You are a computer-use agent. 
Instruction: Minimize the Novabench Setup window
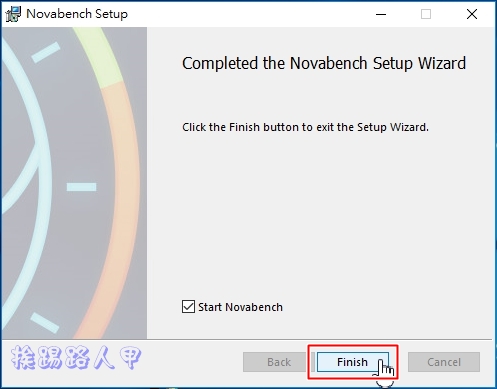(x=381, y=14)
